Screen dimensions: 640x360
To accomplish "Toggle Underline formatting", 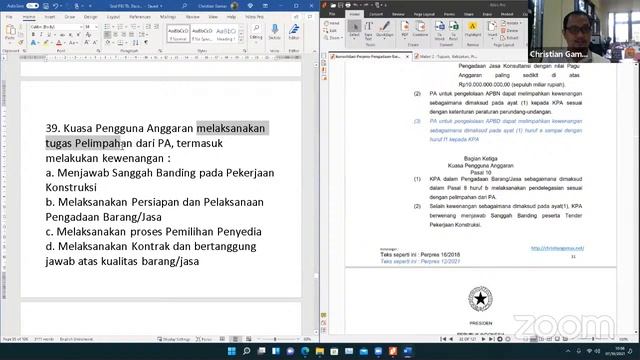I will point(49,35).
